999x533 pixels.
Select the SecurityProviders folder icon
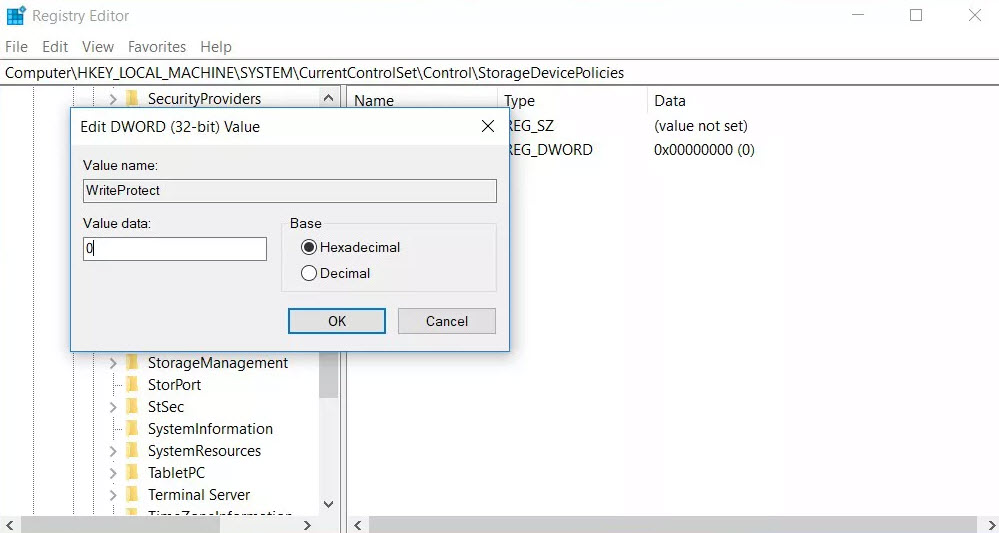[132, 98]
